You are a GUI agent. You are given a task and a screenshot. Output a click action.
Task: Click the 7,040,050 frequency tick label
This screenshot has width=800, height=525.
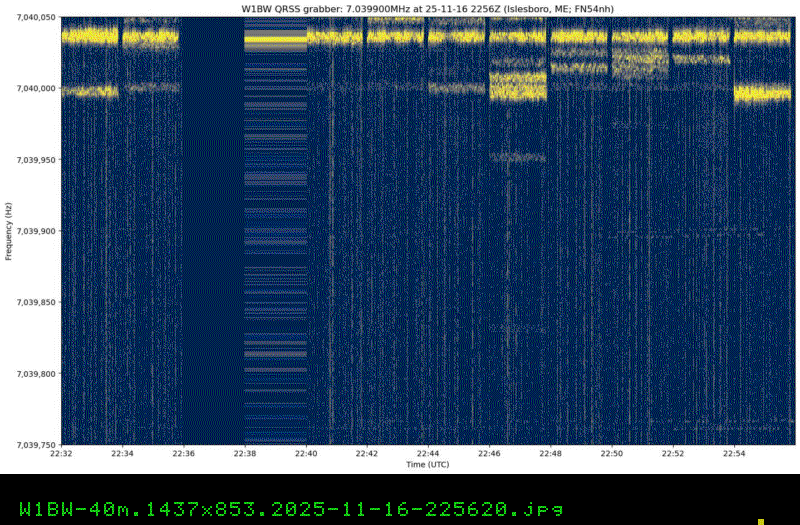(x=36, y=17)
